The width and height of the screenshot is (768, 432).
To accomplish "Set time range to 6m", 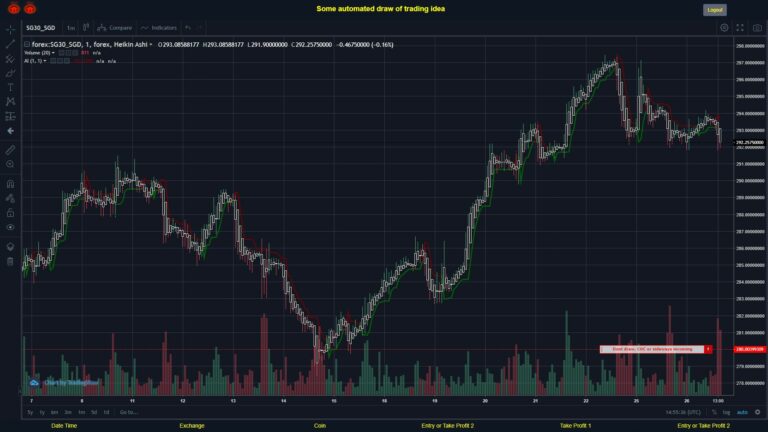I will click(x=54, y=412).
